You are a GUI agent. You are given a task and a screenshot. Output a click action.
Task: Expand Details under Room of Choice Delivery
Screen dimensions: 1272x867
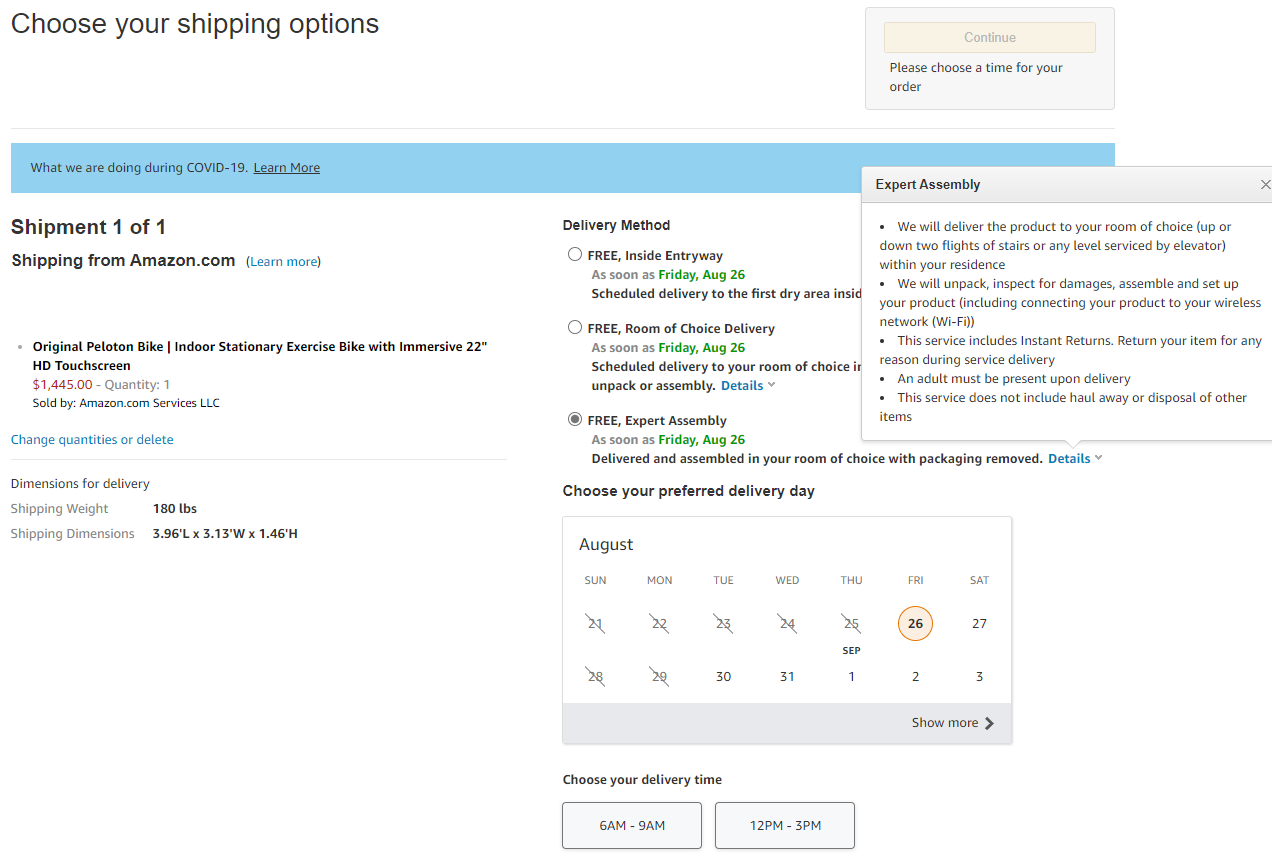point(748,386)
